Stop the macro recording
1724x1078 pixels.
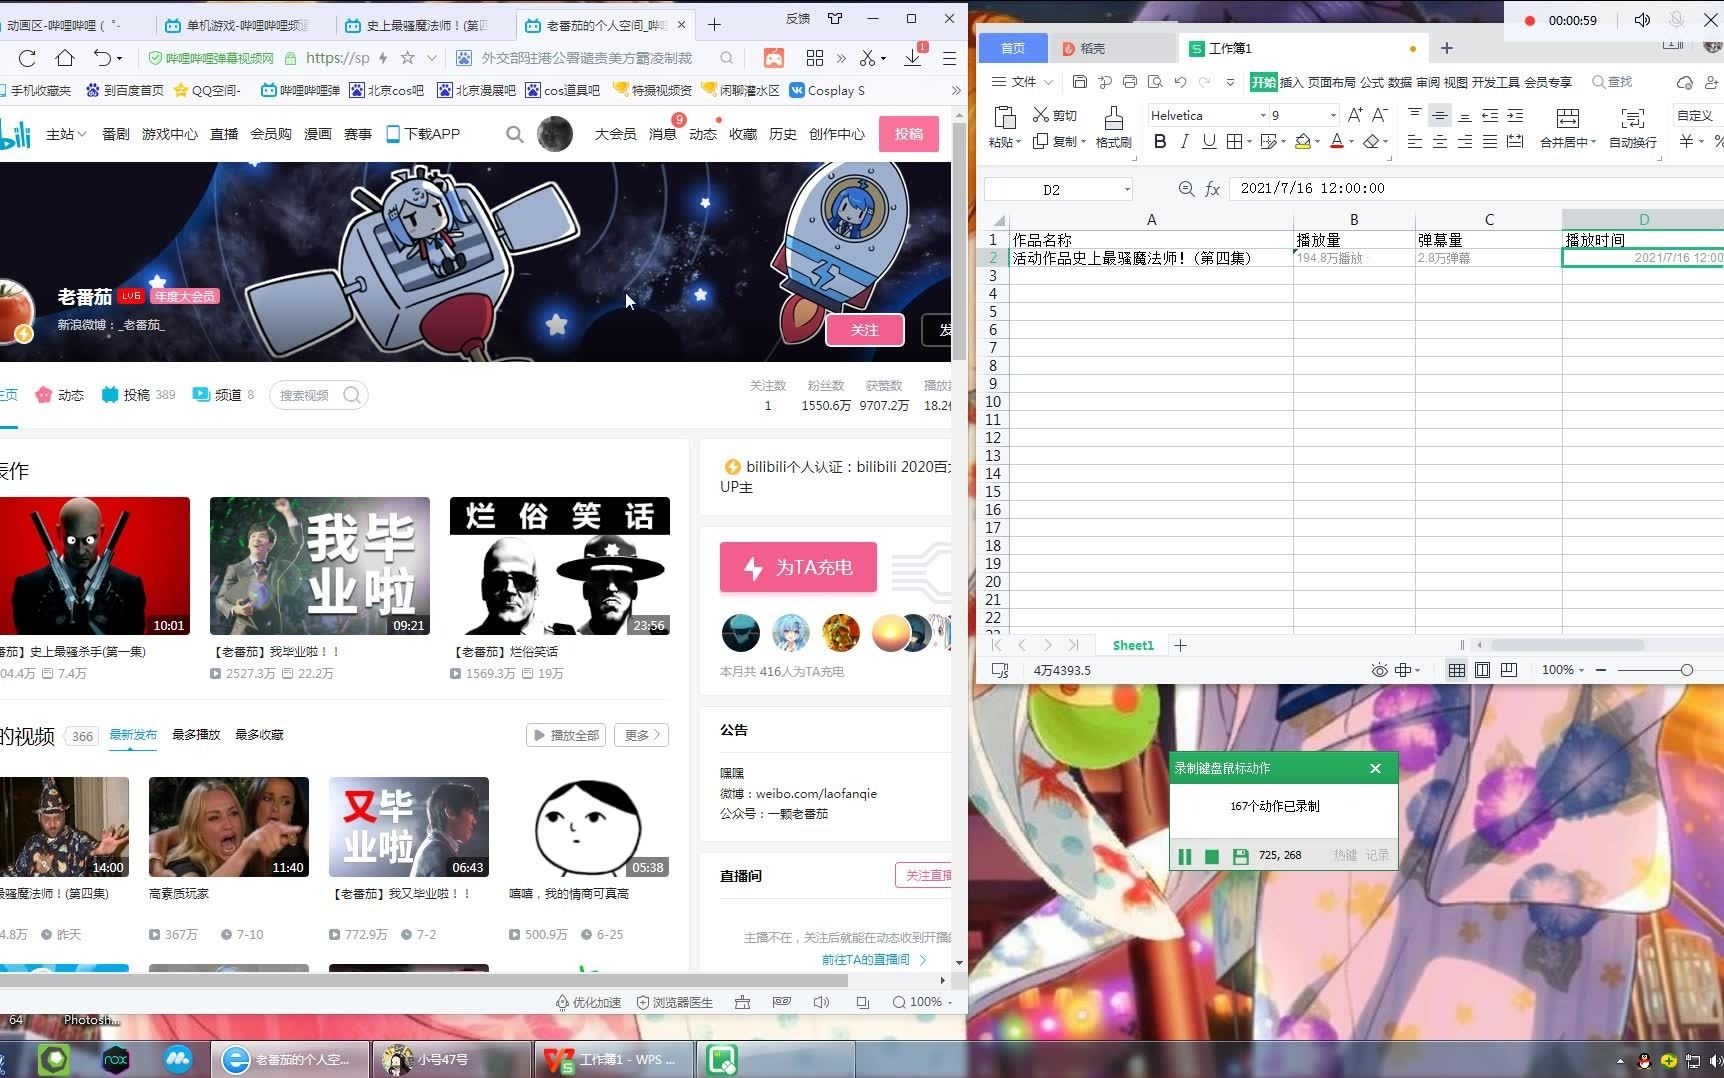(x=1212, y=856)
